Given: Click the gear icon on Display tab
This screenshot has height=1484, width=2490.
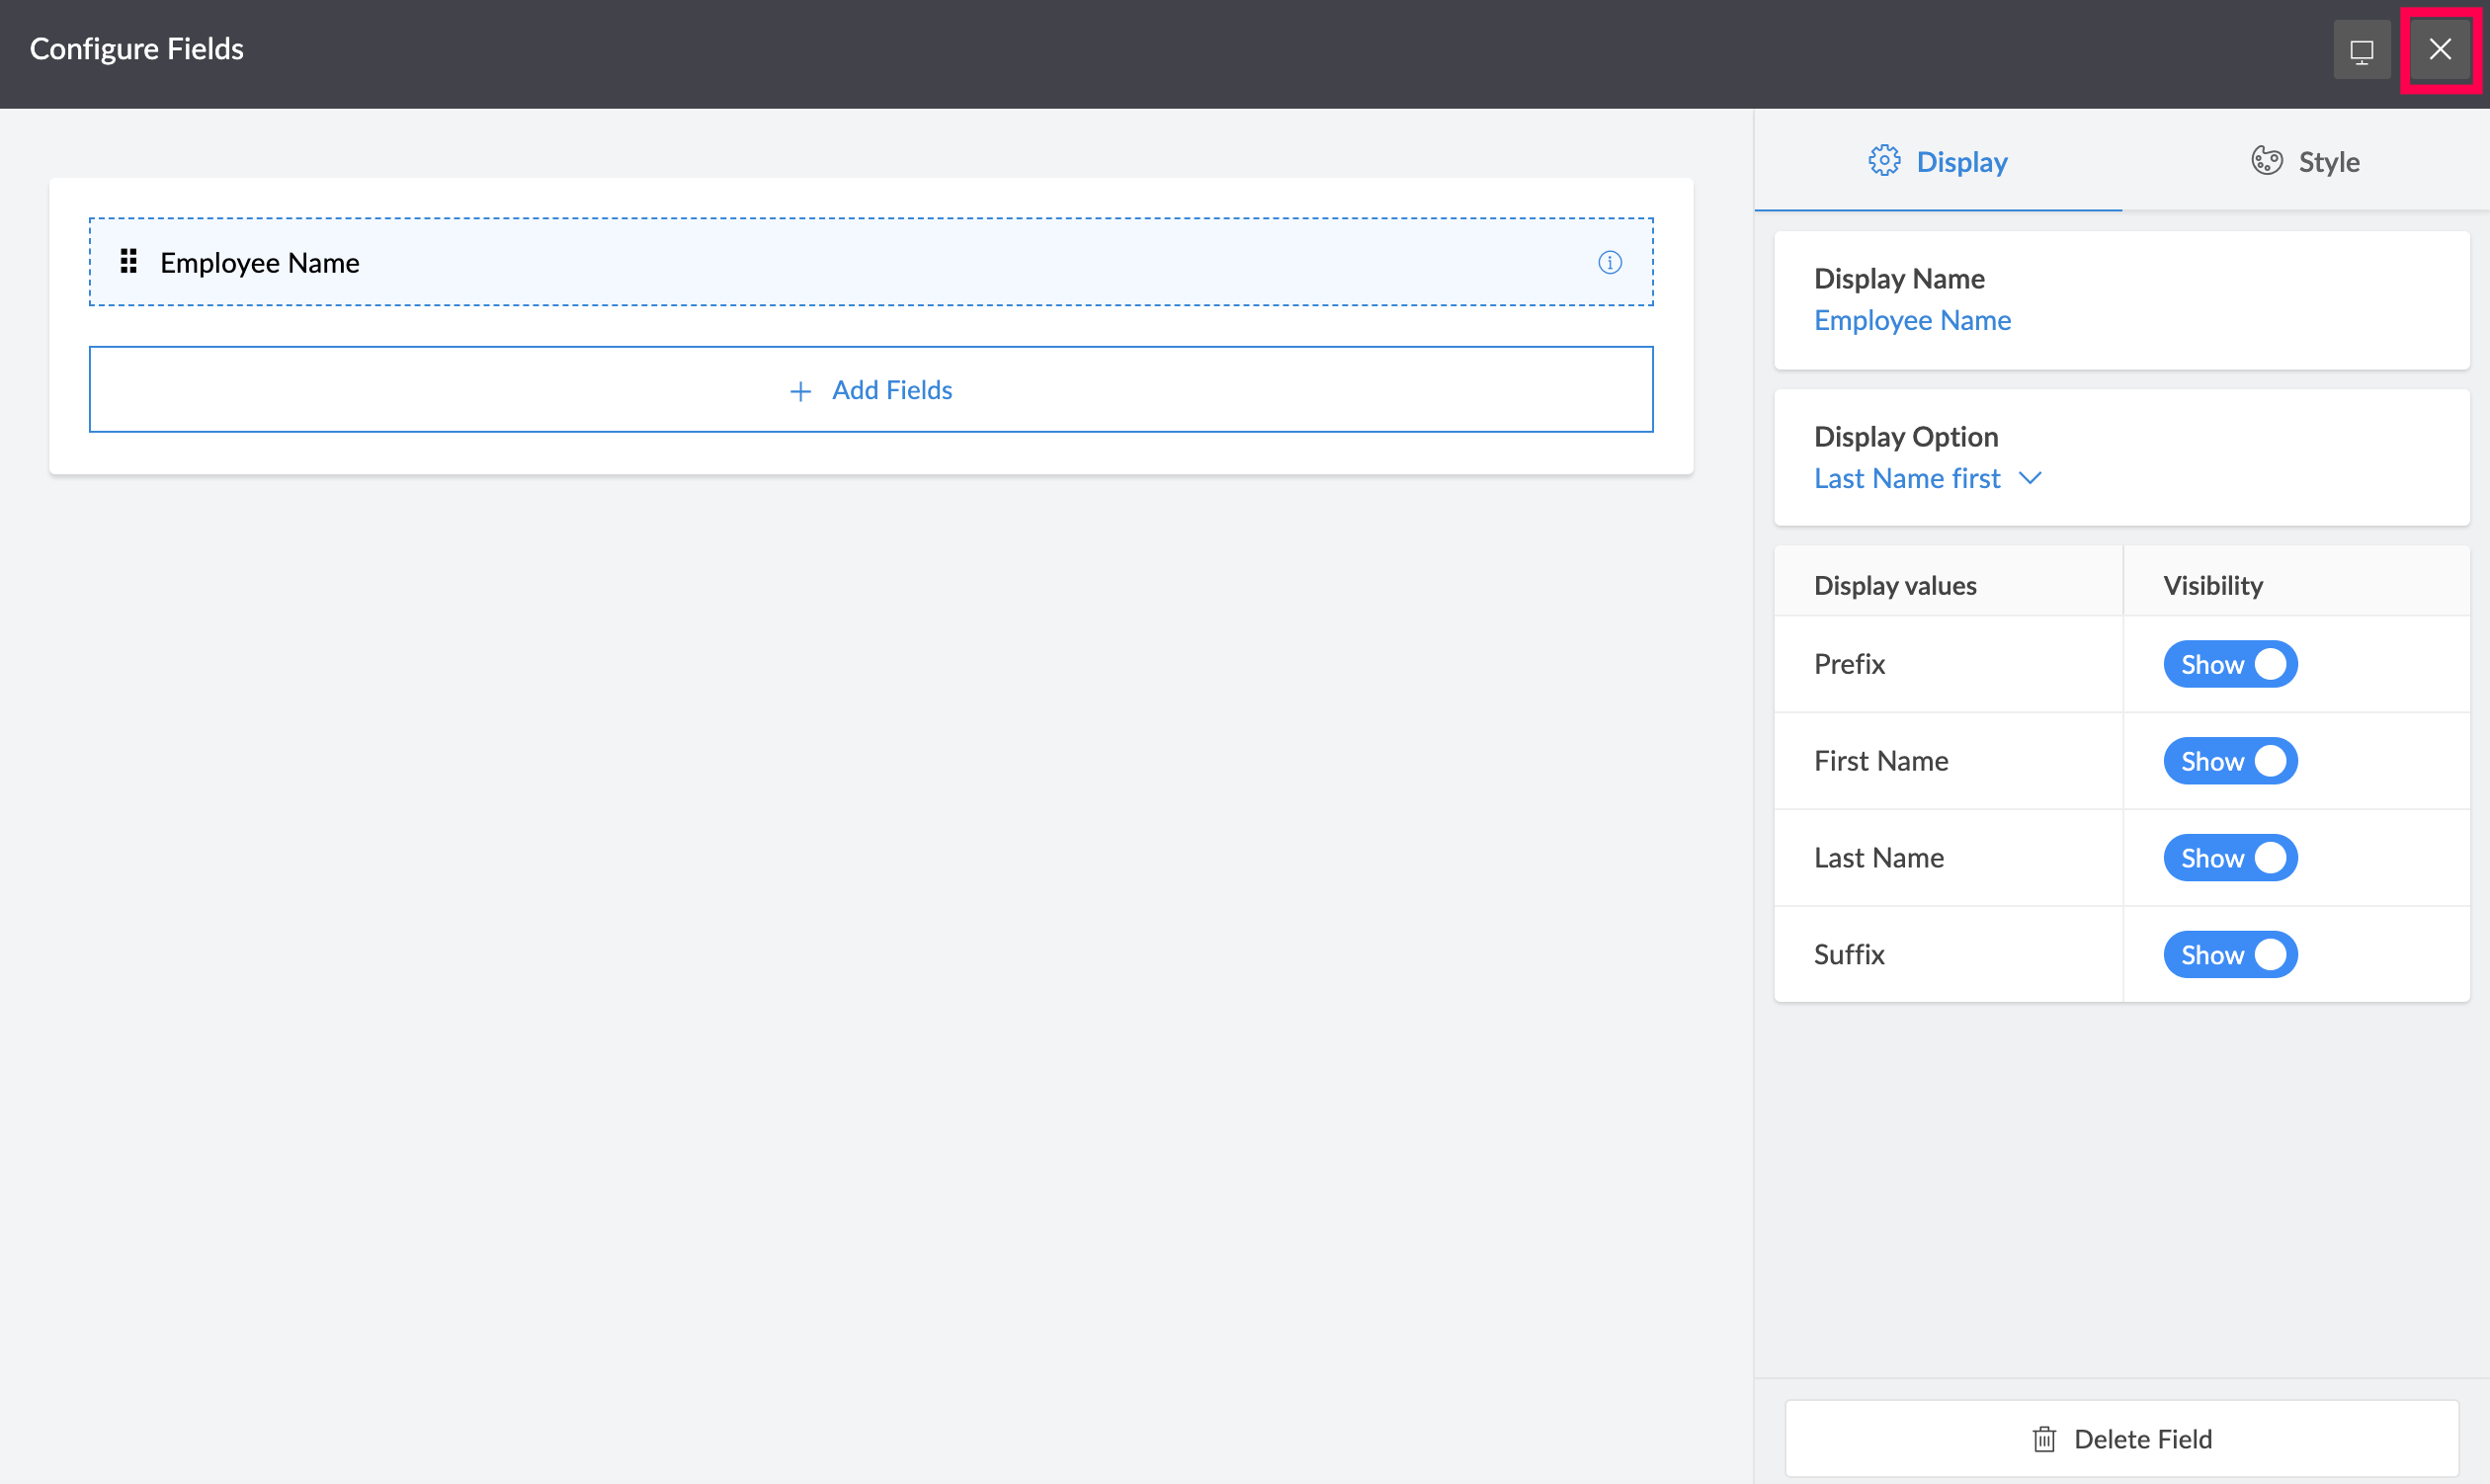Looking at the screenshot, I should [x=1883, y=161].
